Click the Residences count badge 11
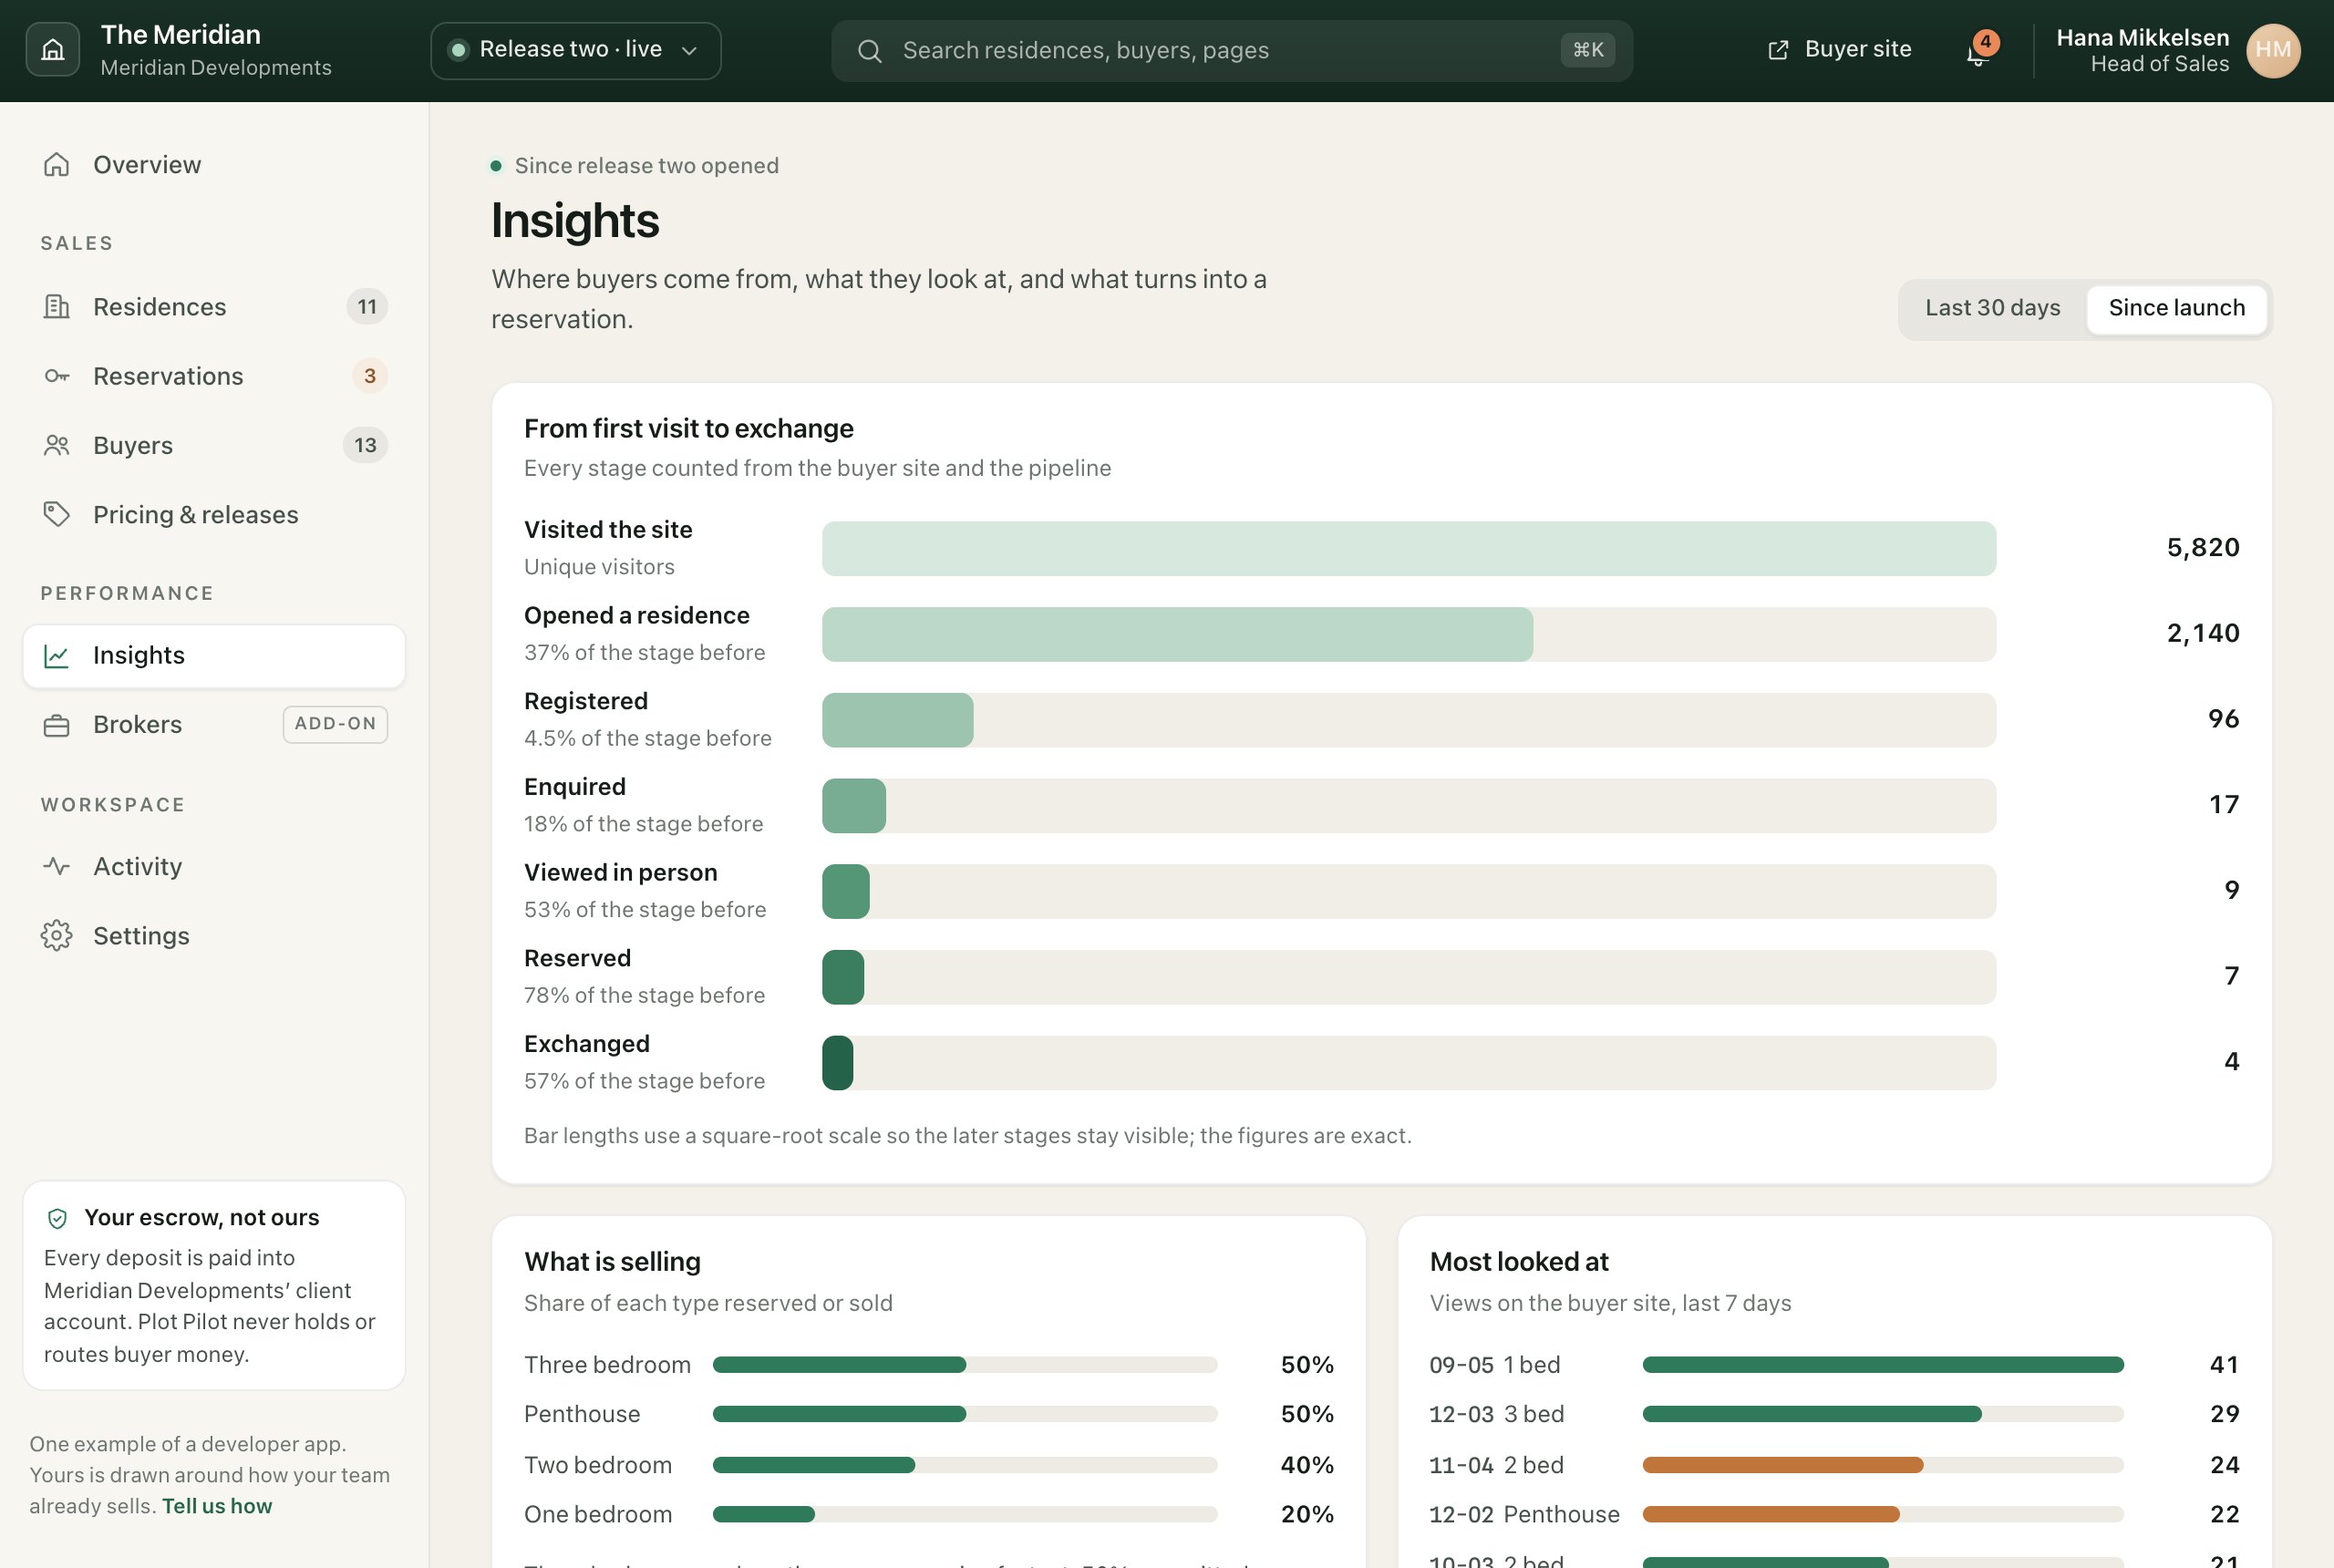 point(367,307)
